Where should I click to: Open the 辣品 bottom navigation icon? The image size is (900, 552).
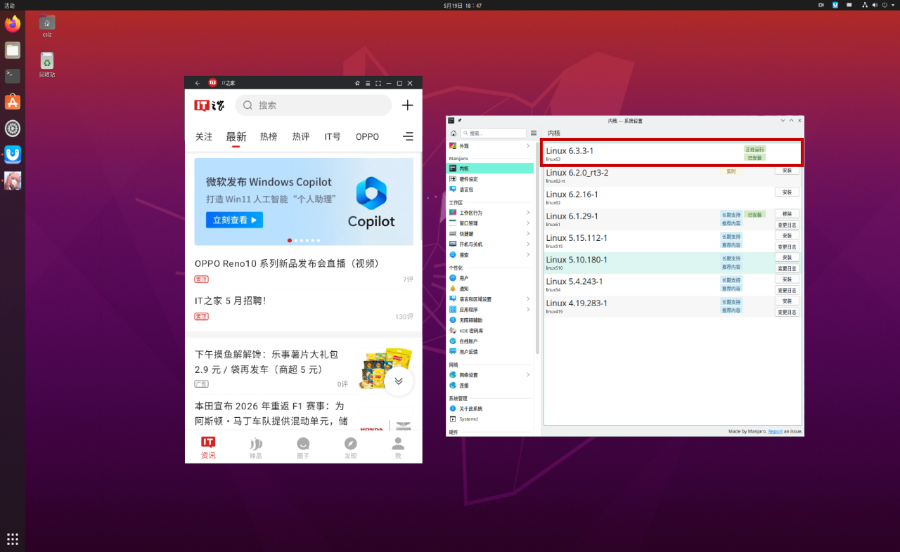(255, 448)
